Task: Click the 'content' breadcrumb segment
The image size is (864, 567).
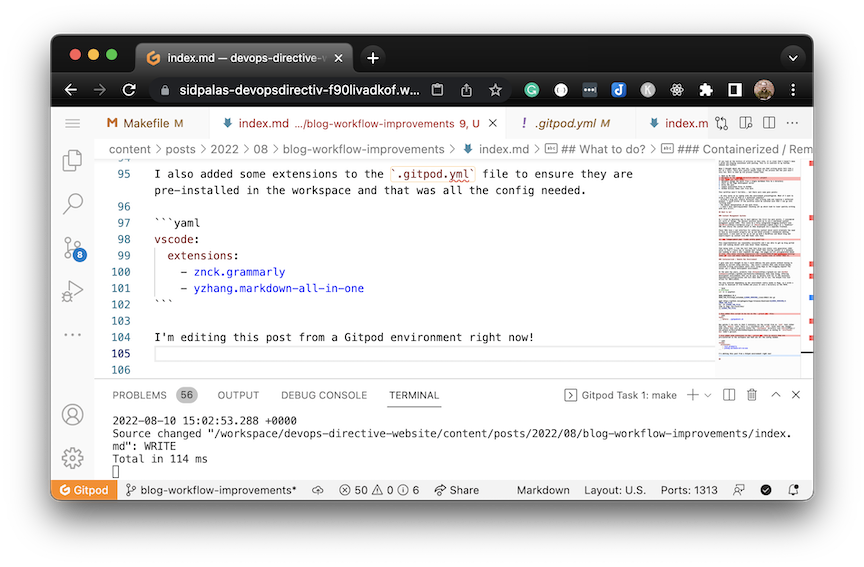Action: click(x=129, y=149)
